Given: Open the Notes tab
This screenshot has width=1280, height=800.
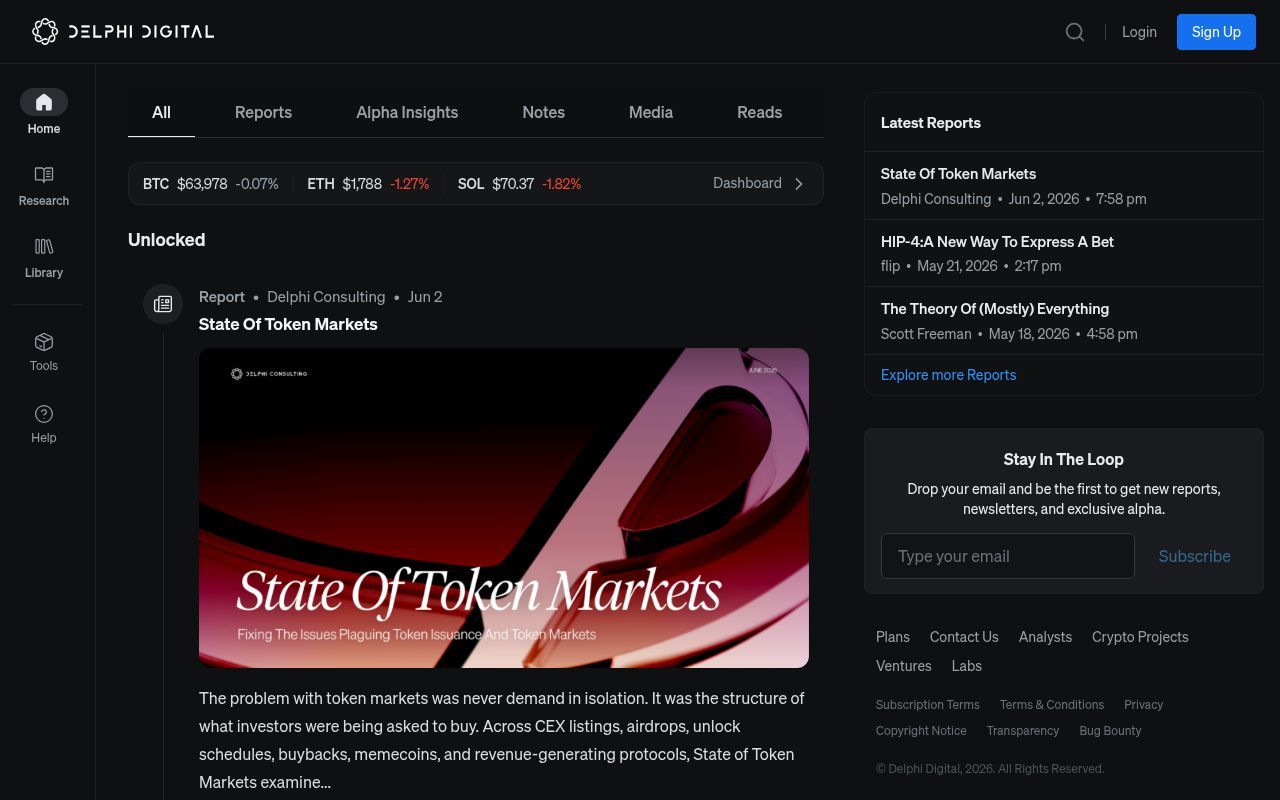Looking at the screenshot, I should [543, 112].
